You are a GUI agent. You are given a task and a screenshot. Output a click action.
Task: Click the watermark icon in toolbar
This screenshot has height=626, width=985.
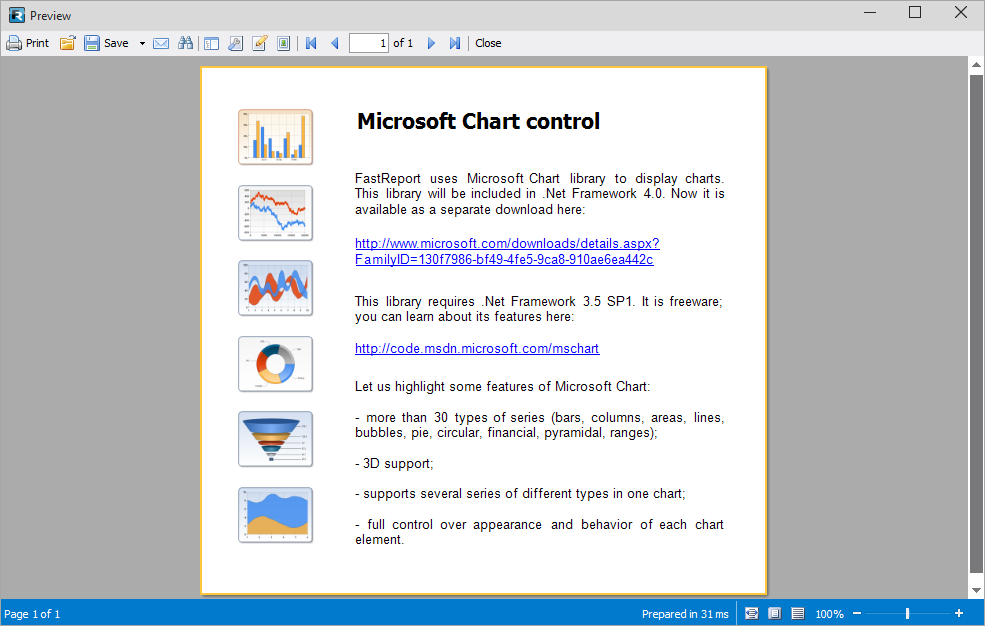pyautogui.click(x=284, y=43)
